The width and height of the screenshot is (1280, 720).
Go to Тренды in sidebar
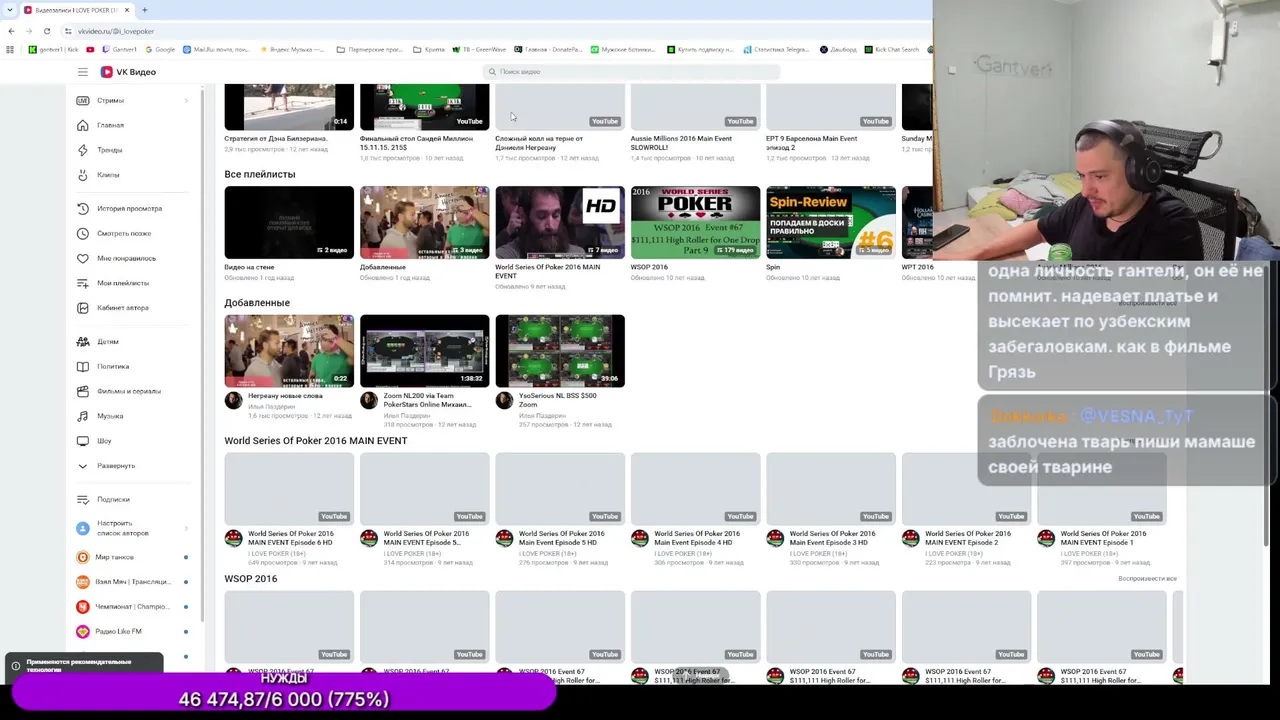point(109,150)
